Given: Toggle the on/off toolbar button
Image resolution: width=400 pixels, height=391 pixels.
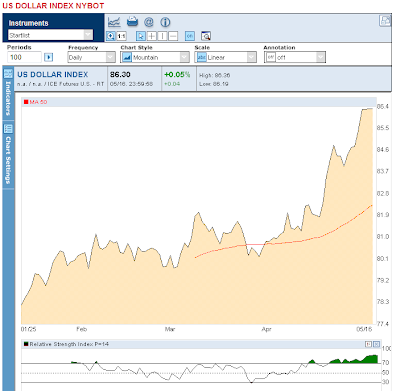Looking at the screenshot, I should coord(190,36).
